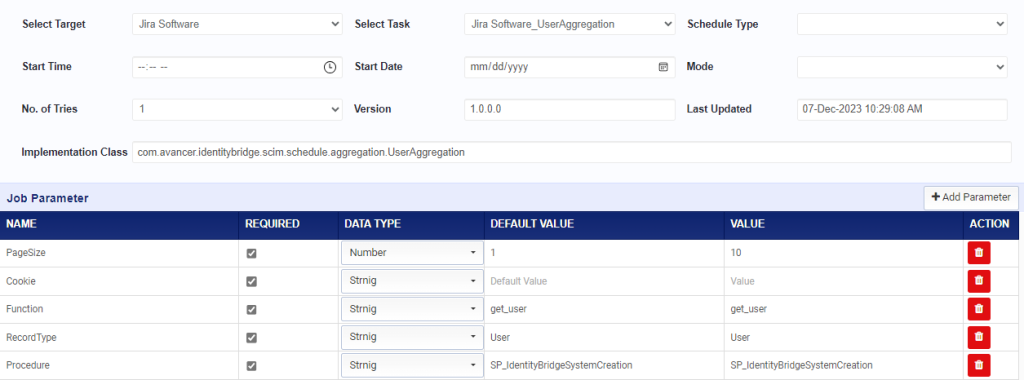Click the Implementation Class text field

coord(571,152)
